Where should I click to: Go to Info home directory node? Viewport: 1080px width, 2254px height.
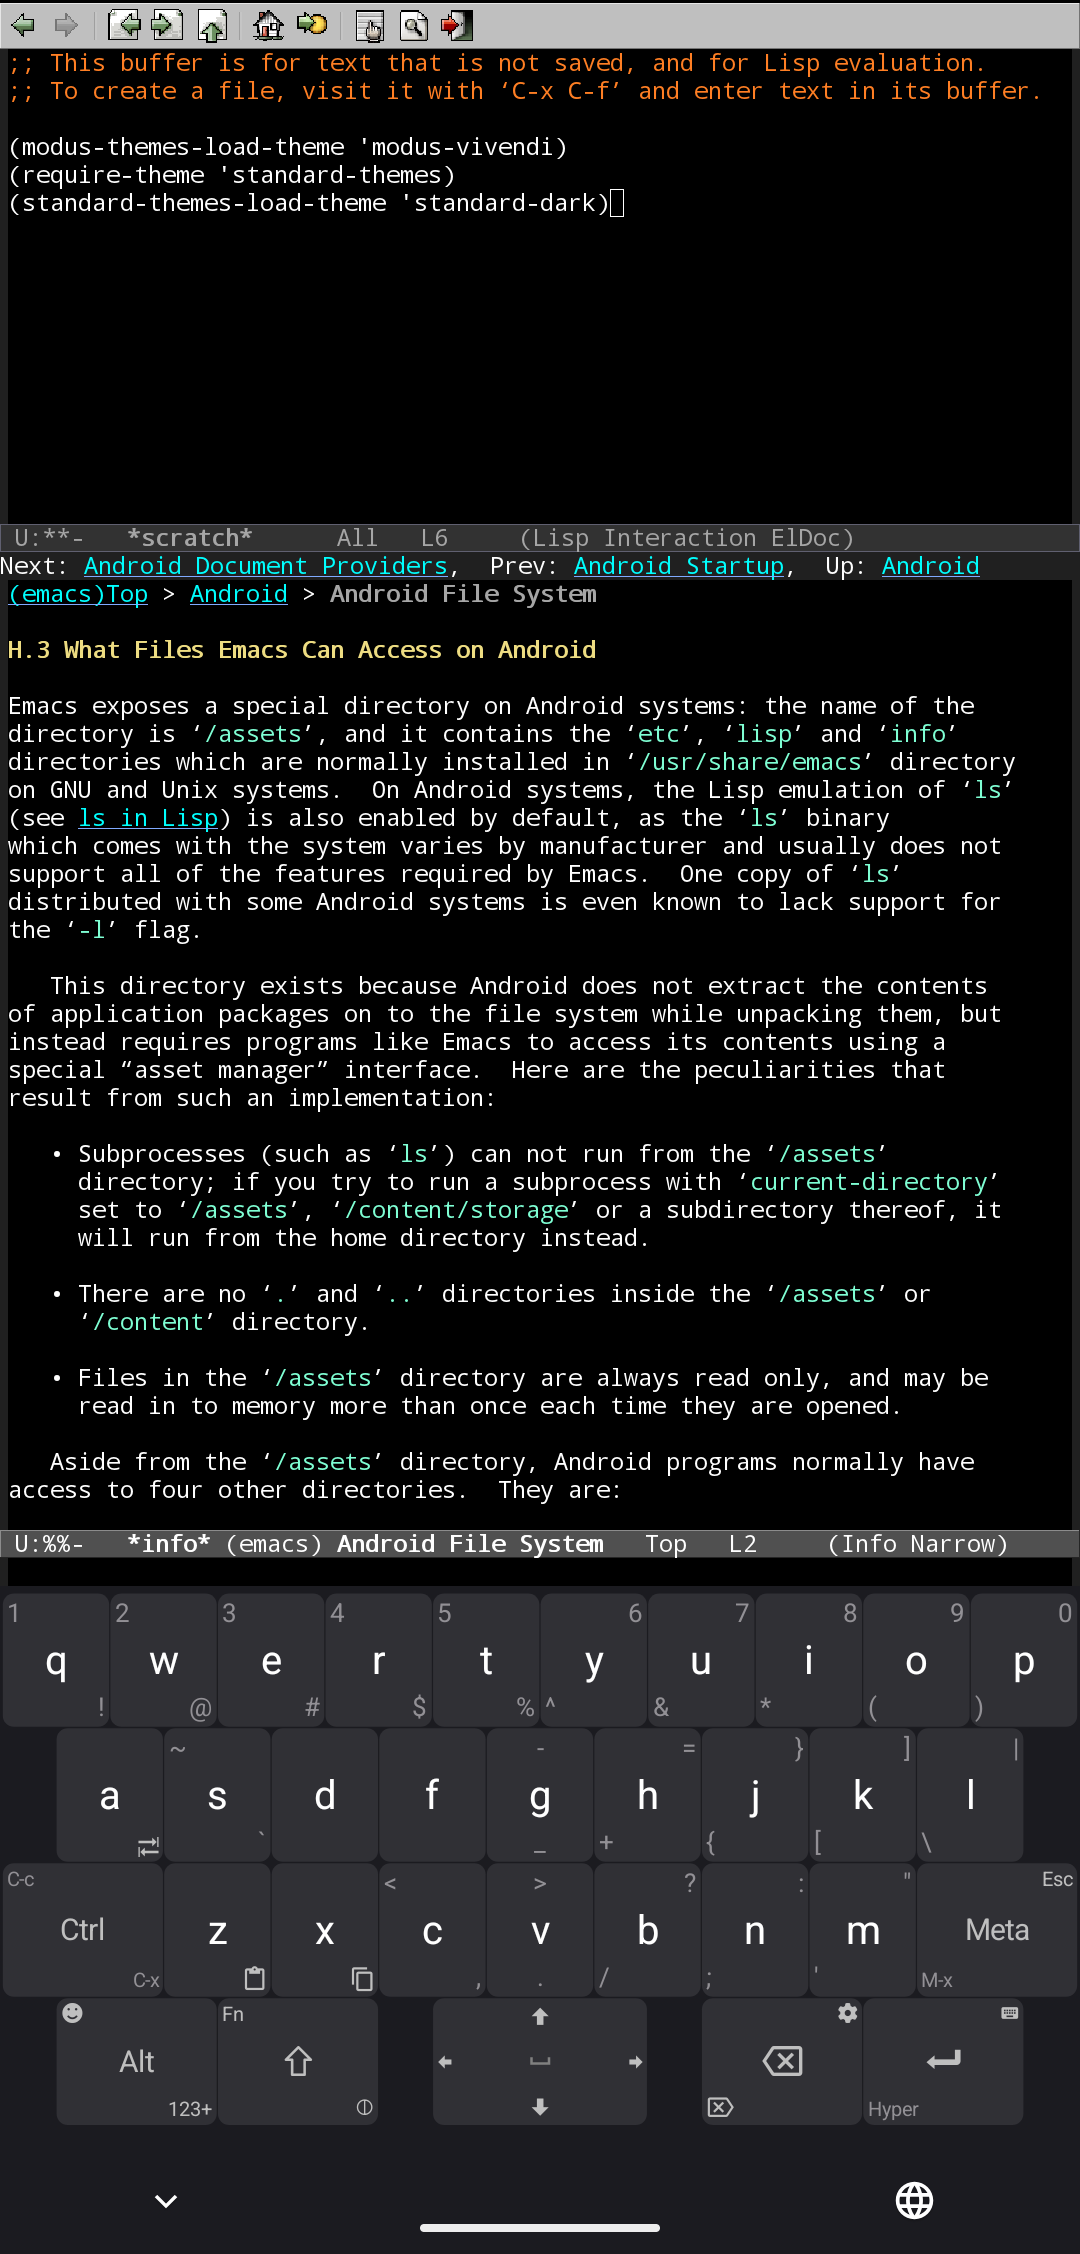(267, 25)
